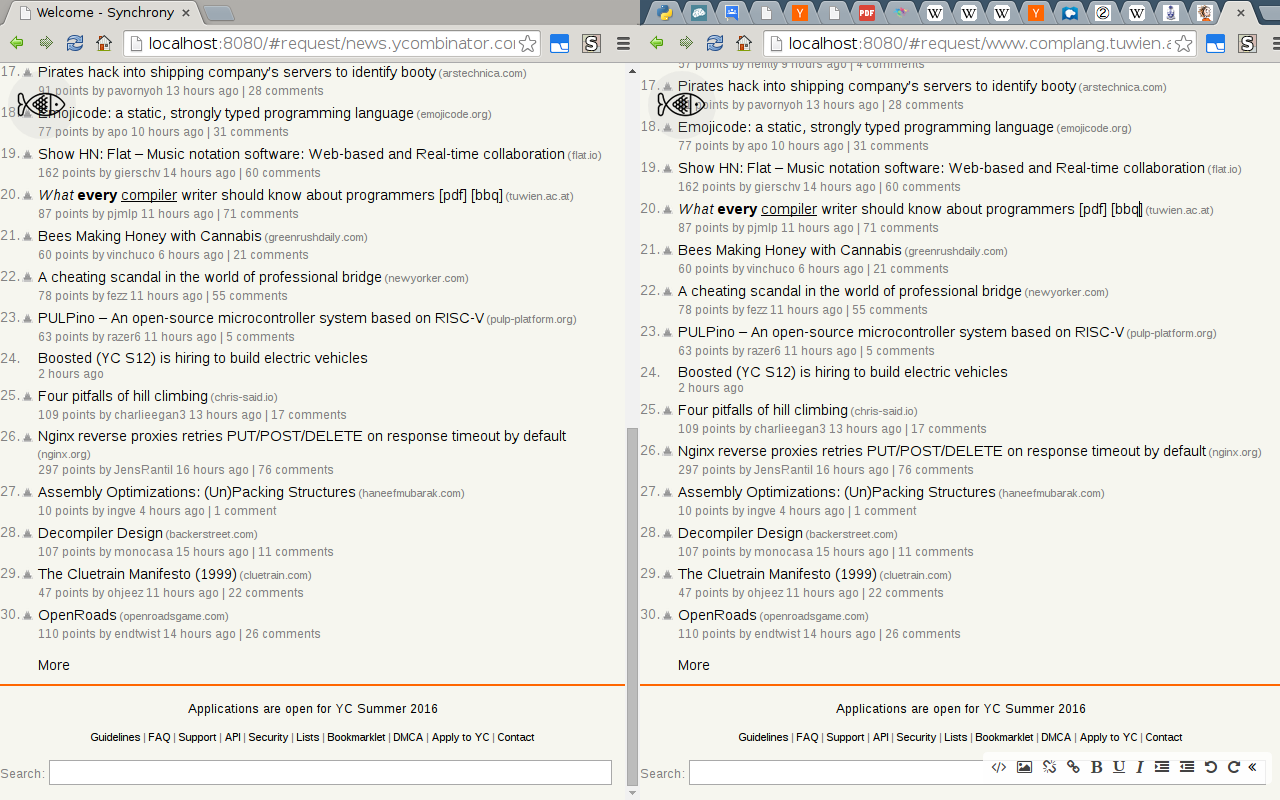This screenshot has height=800, width=1280.
Task: Open S extension icon in right window
Action: [1247, 44]
